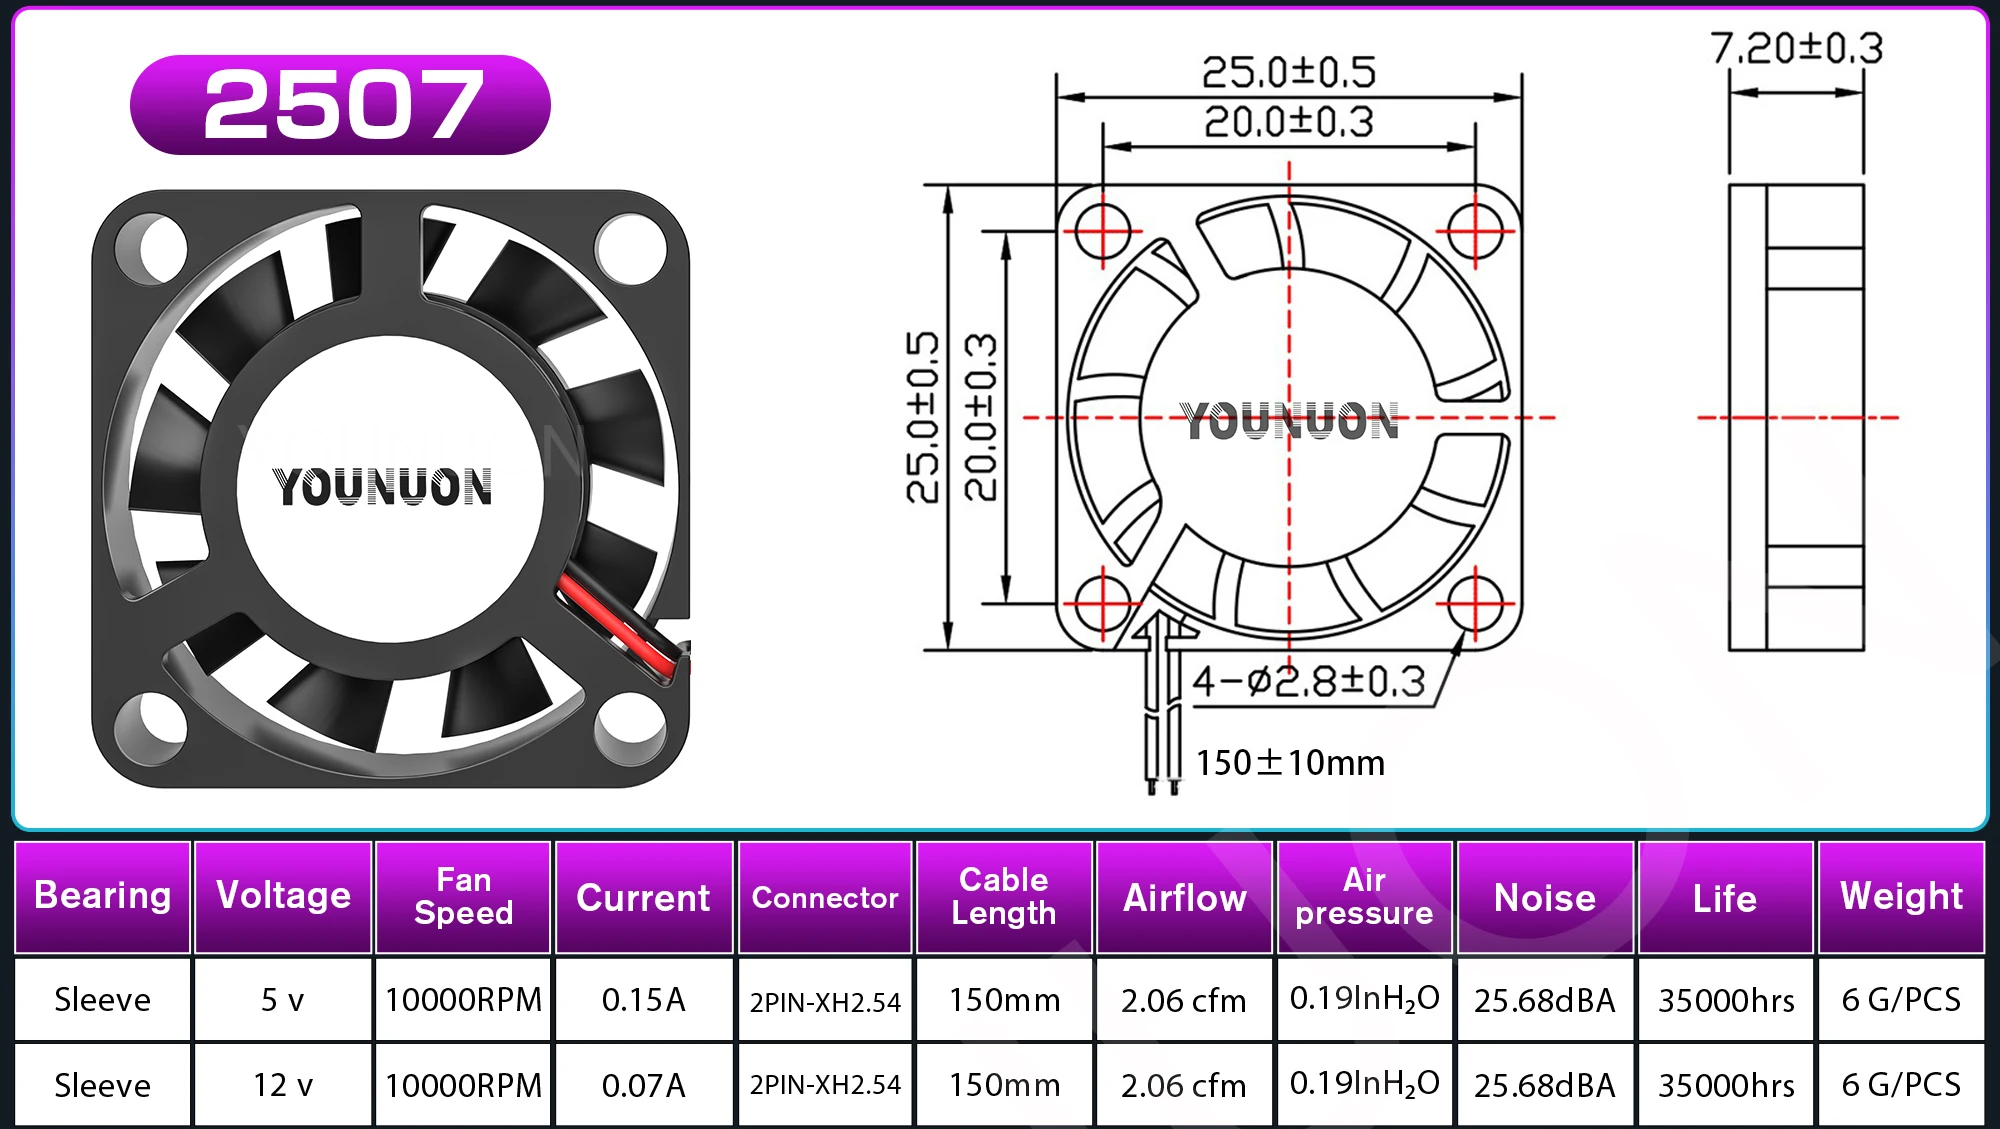Viewport: 2000px width, 1129px height.
Task: Click the 0.07A current cell
Action: coord(643,1085)
